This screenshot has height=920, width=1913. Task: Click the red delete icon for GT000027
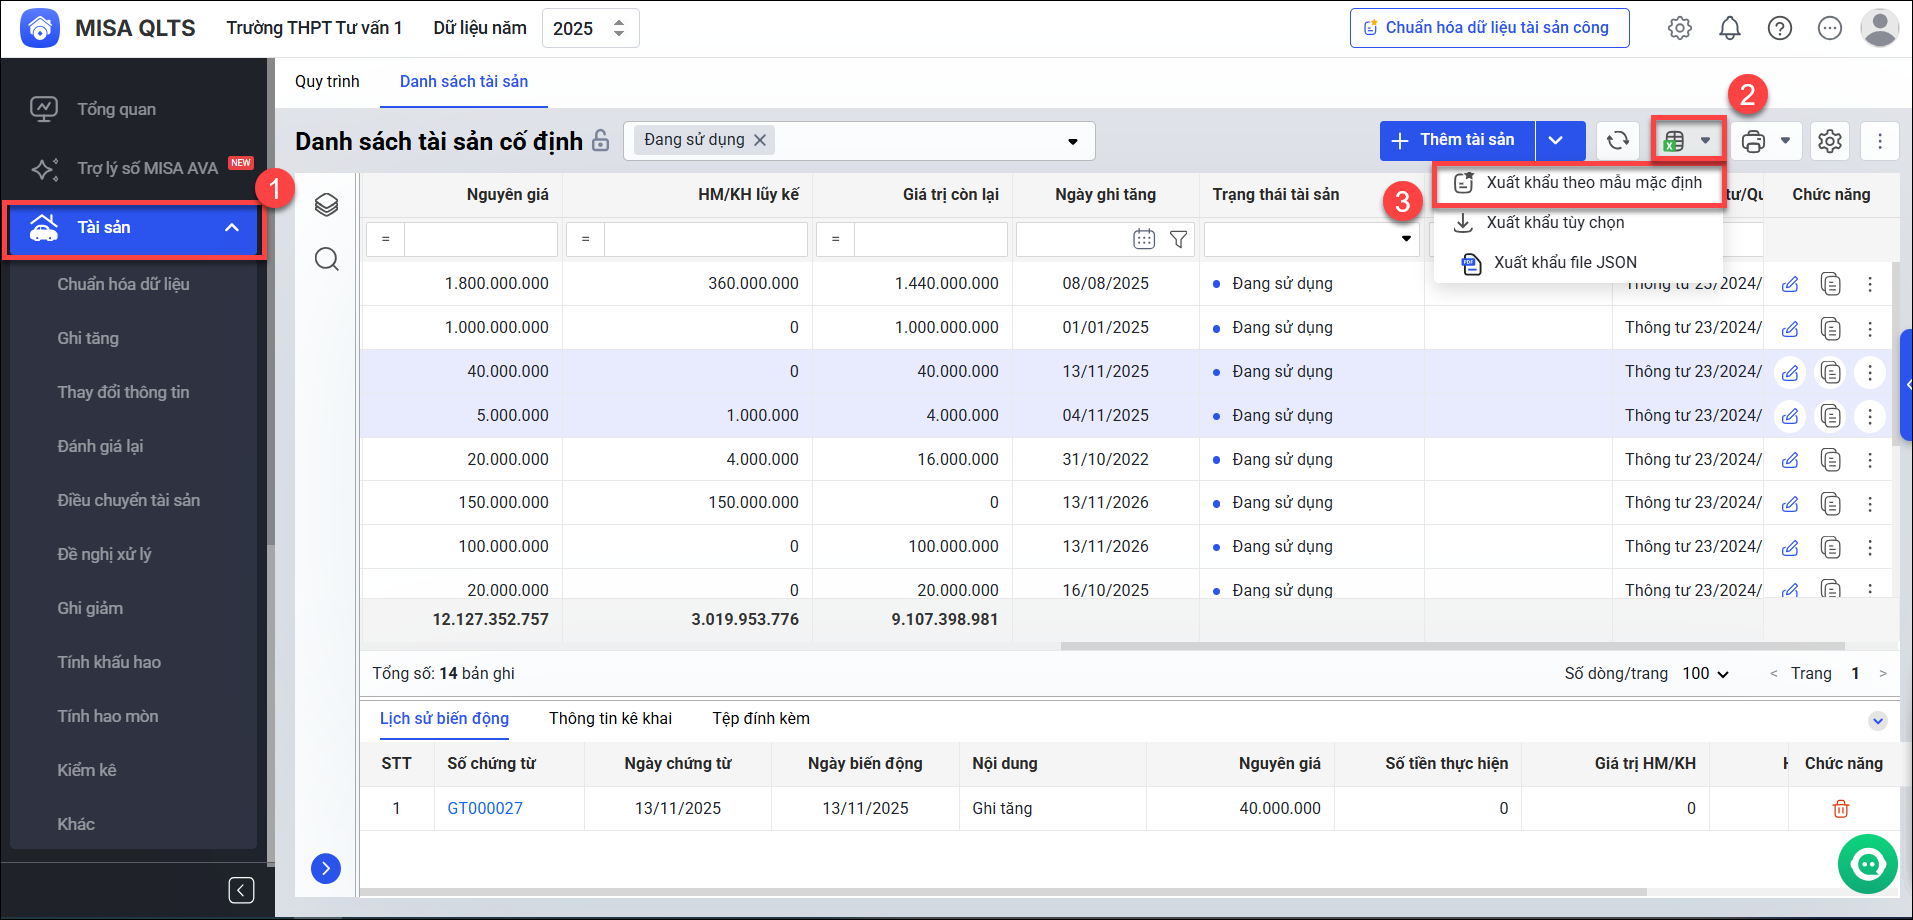pyautogui.click(x=1840, y=808)
